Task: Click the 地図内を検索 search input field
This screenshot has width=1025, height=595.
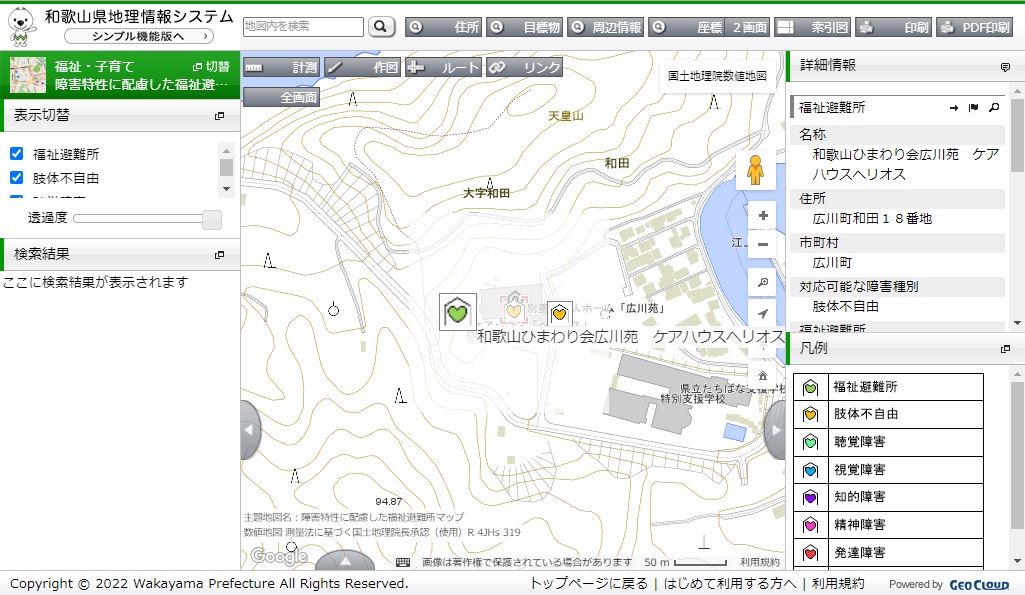Action: (x=303, y=27)
